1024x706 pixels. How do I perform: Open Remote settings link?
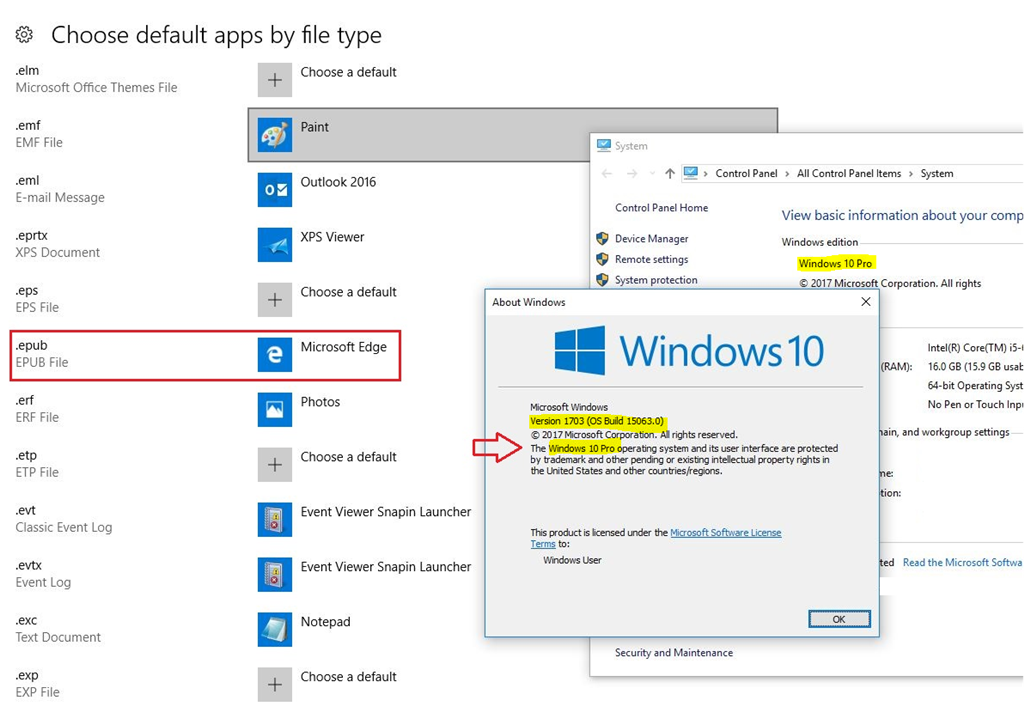pos(651,259)
